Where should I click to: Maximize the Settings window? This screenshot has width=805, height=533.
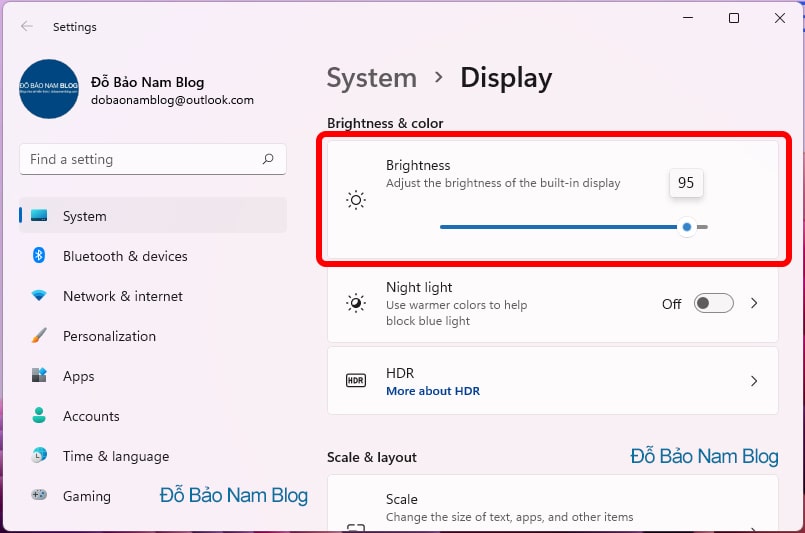(734, 17)
